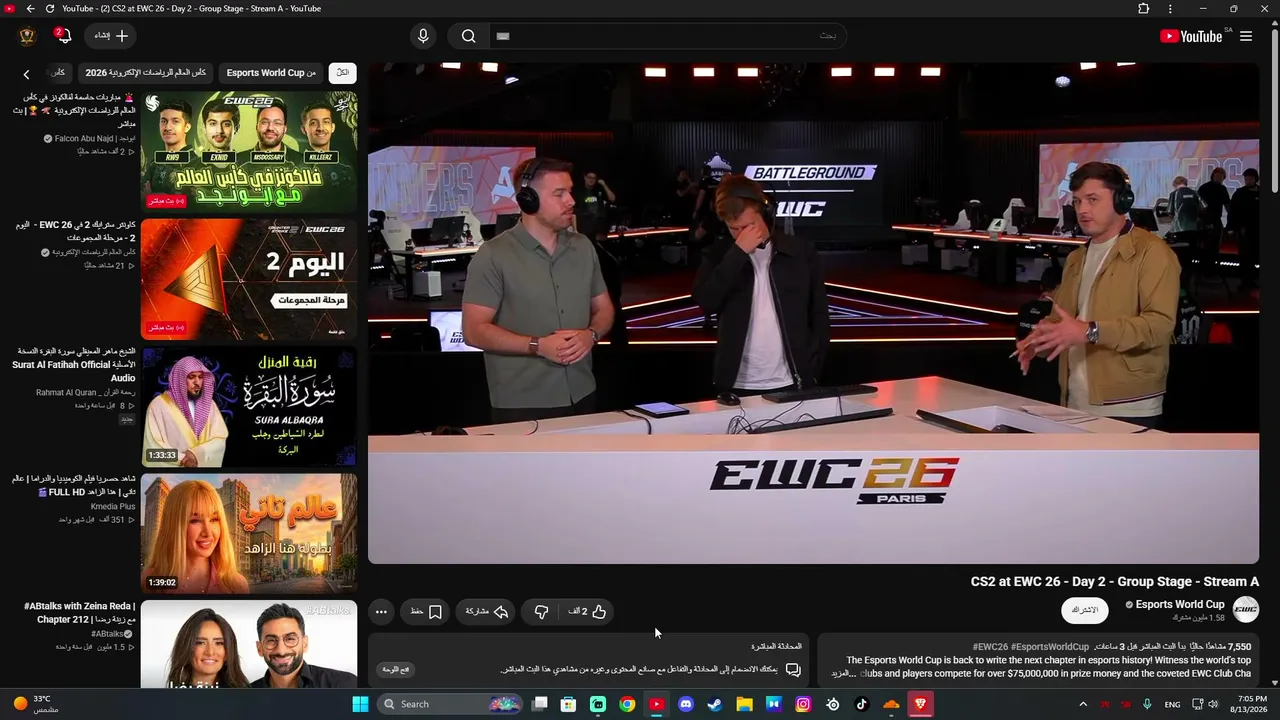Open Google Chrome from the taskbar
The height and width of the screenshot is (720, 1280).
pyautogui.click(x=627, y=704)
